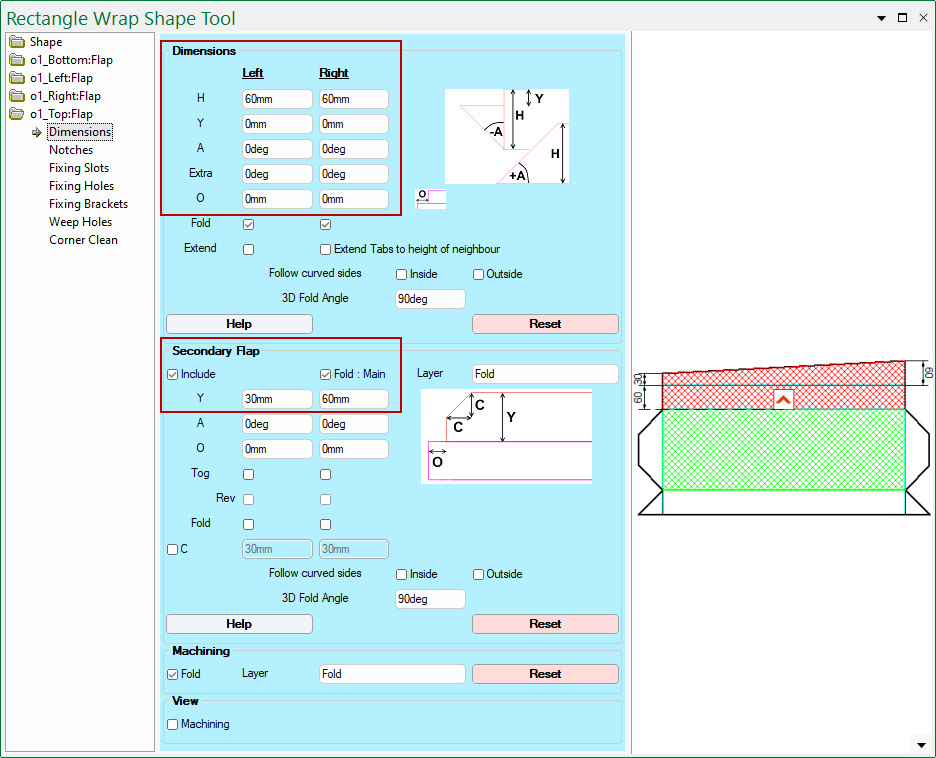Viewport: 936px width, 758px height.
Task: Toggle the Secondary Flap Include checkbox
Action: [x=173, y=374]
